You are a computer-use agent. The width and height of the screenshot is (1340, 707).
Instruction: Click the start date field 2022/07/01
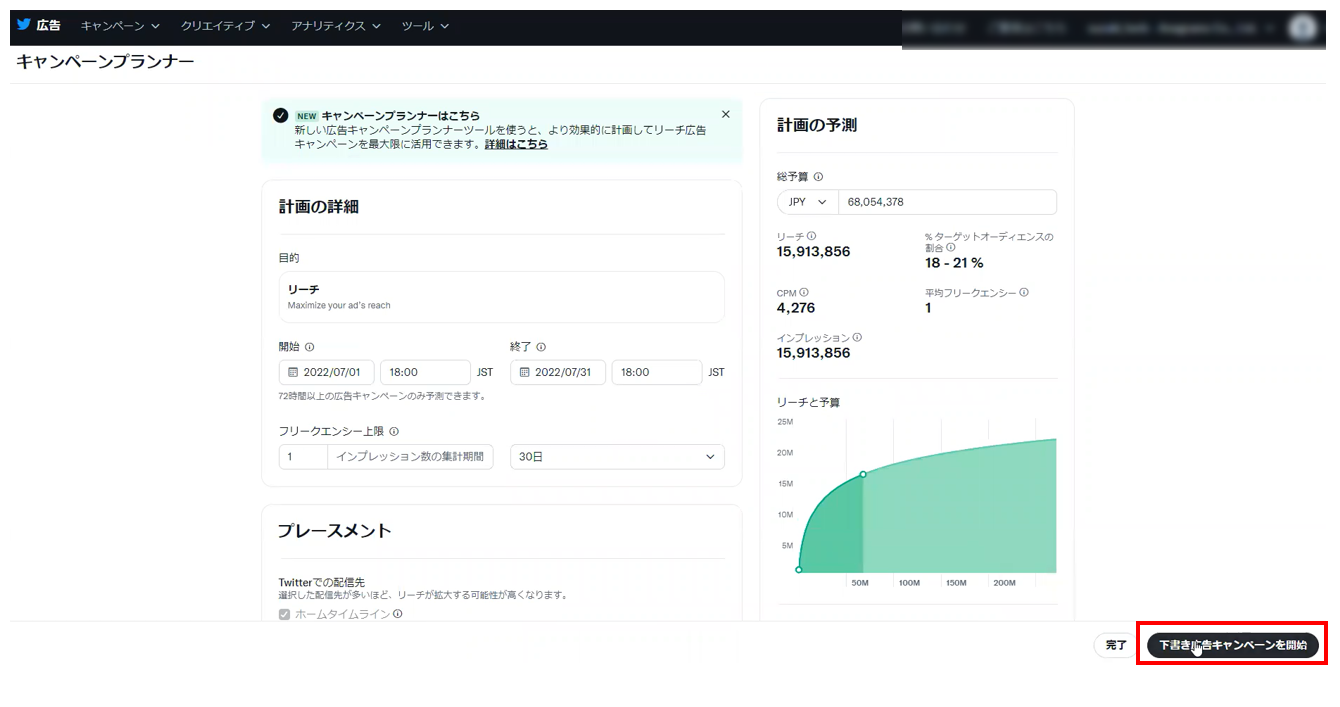click(327, 372)
